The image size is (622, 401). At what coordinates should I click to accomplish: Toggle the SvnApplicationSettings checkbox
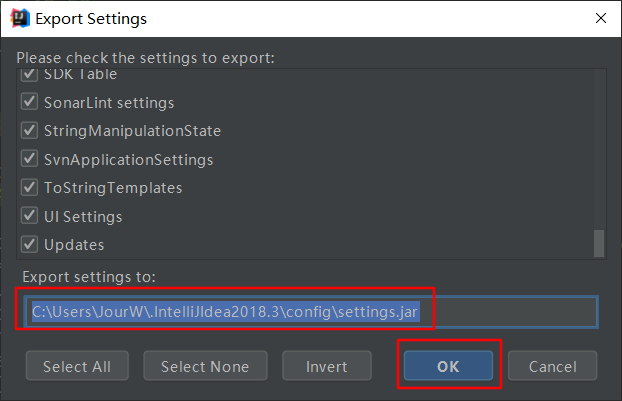click(x=29, y=159)
